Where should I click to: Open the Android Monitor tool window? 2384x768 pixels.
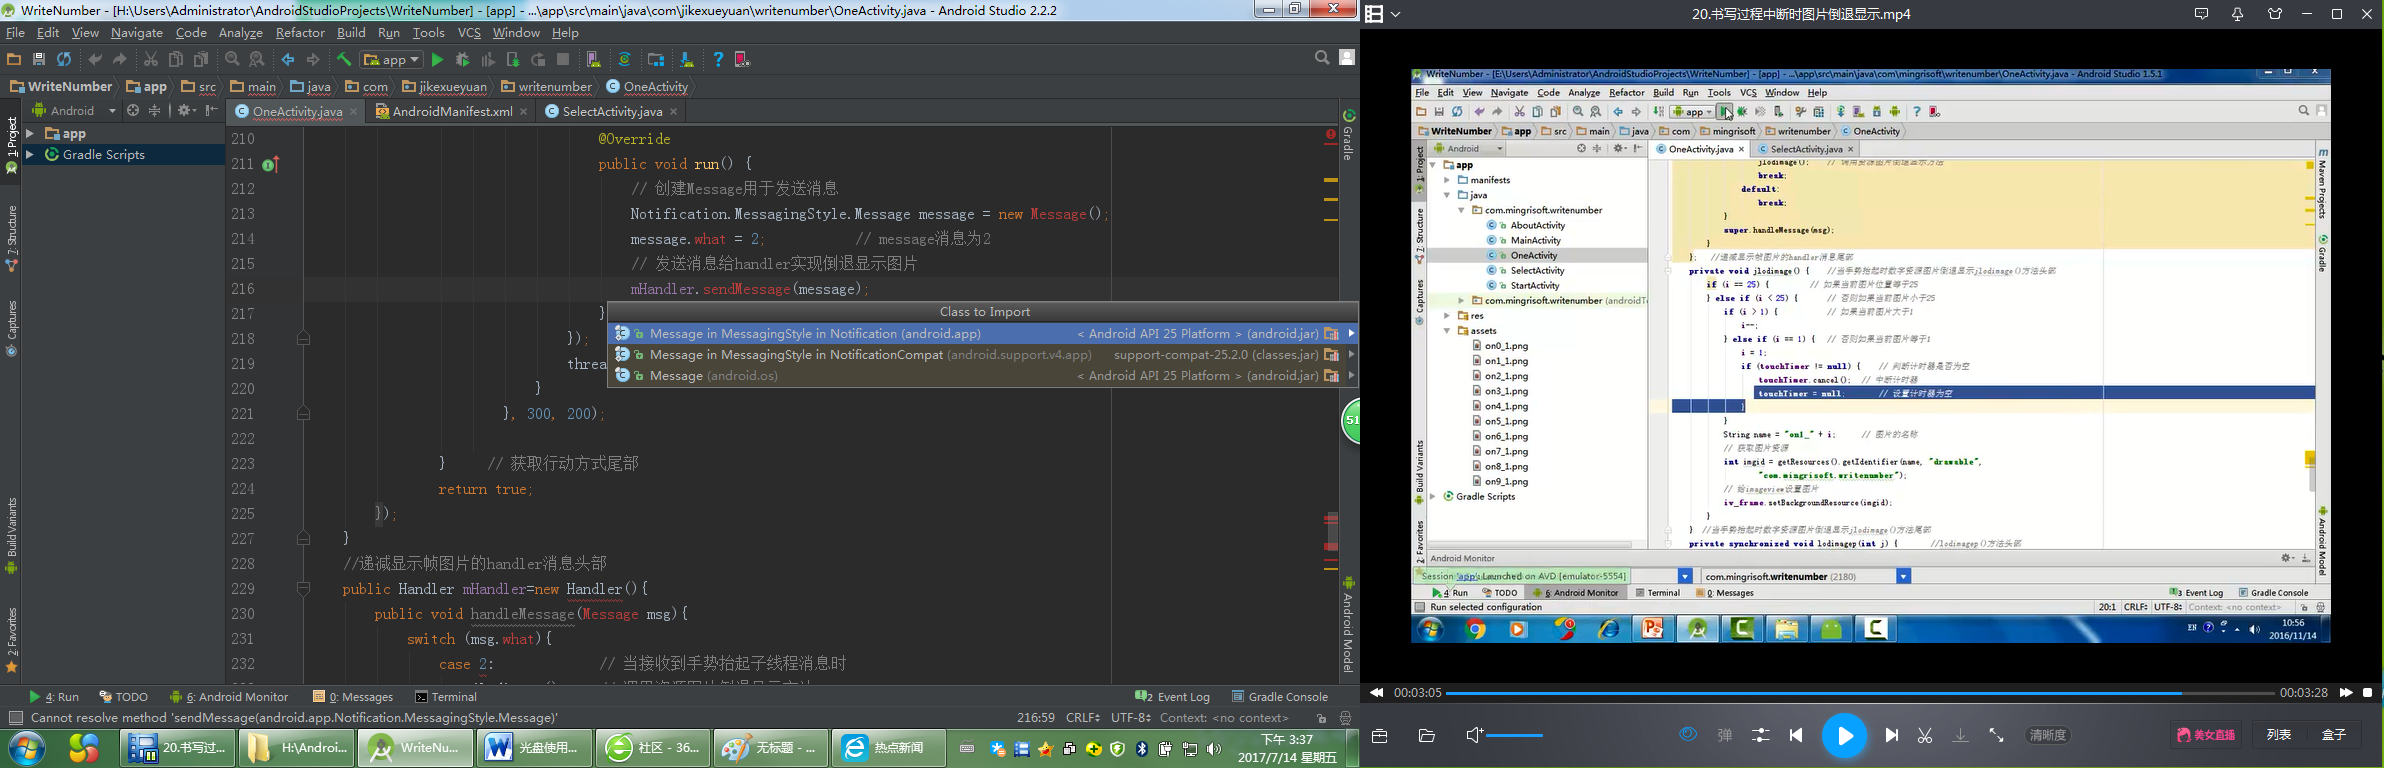point(229,697)
